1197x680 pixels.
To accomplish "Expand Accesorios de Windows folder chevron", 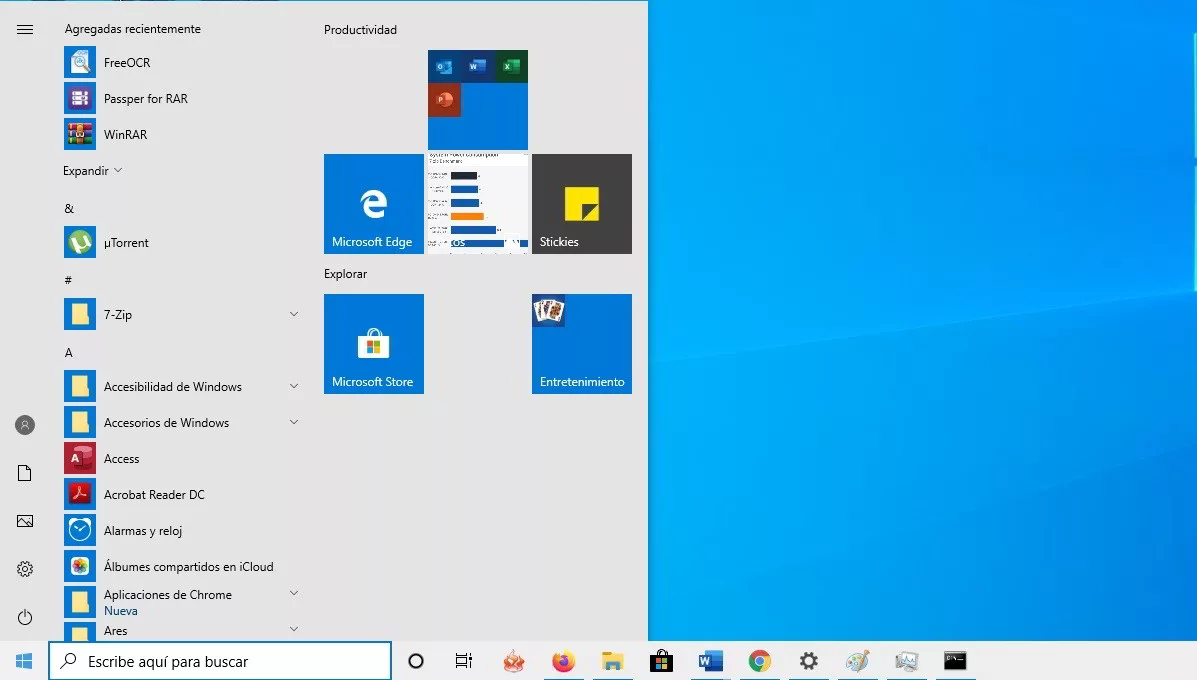I will click(x=294, y=423).
